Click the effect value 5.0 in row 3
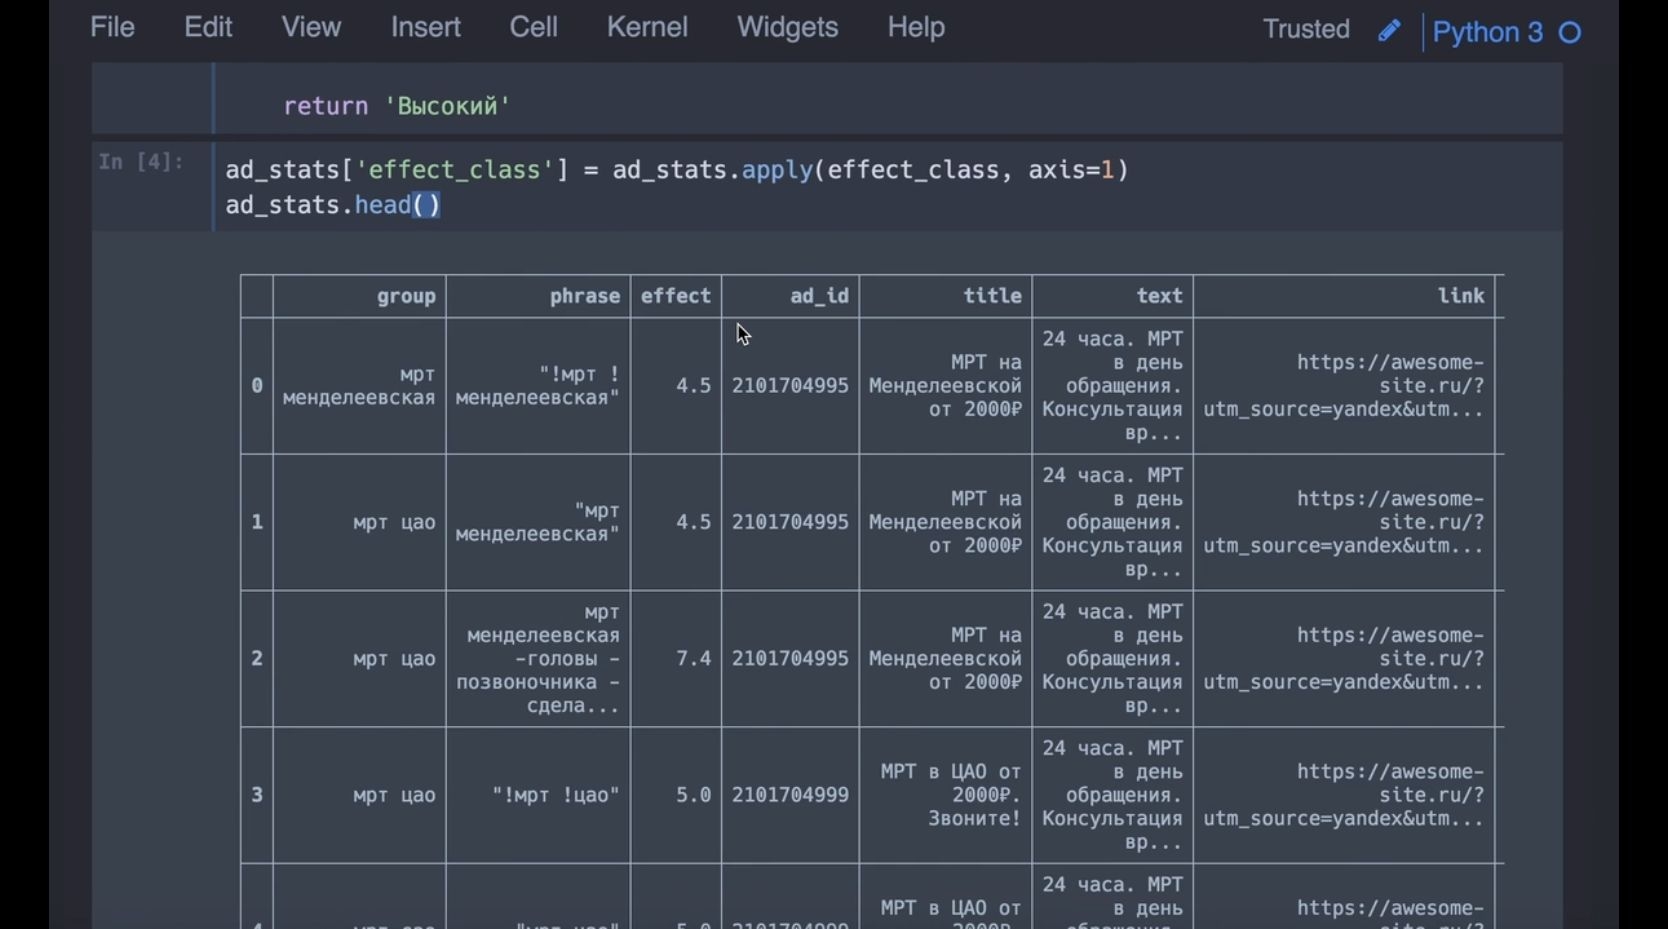Image resolution: width=1668 pixels, height=929 pixels. (694, 795)
